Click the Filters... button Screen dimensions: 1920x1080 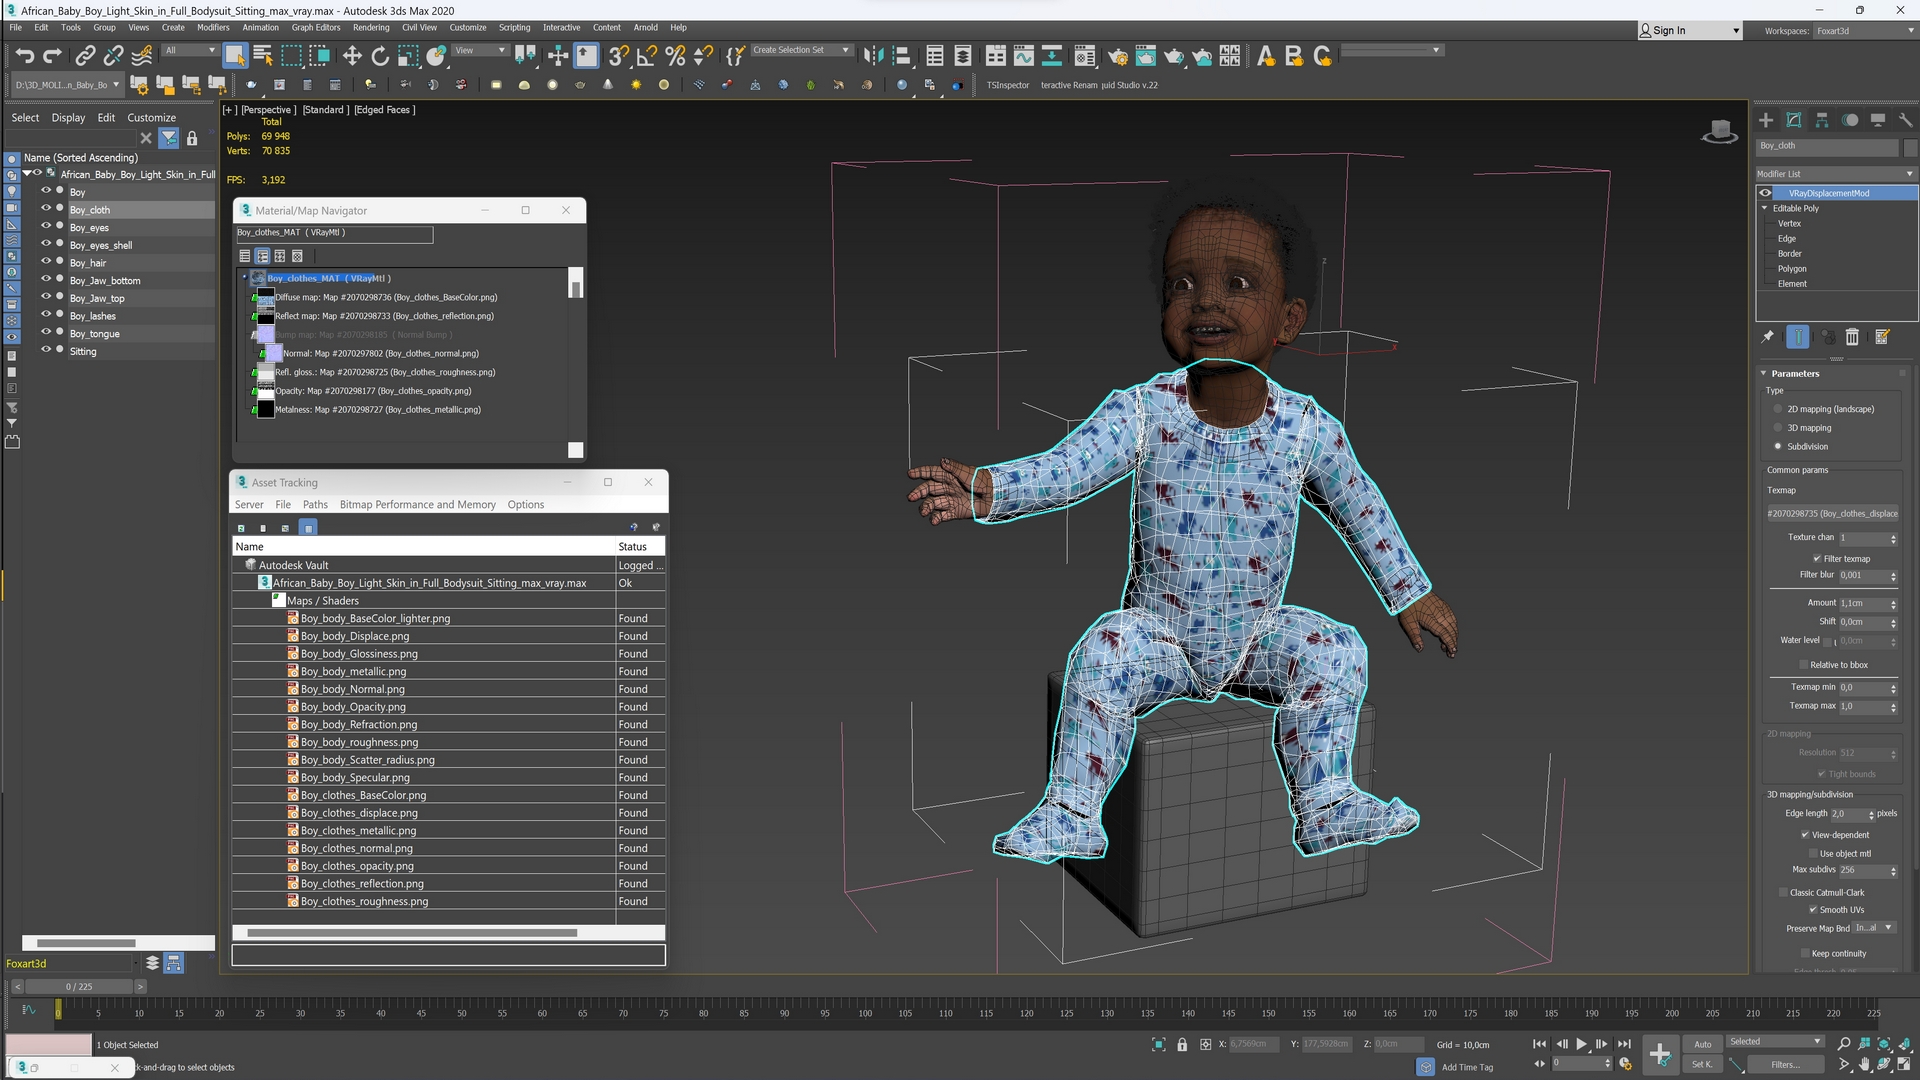[x=1785, y=1065]
